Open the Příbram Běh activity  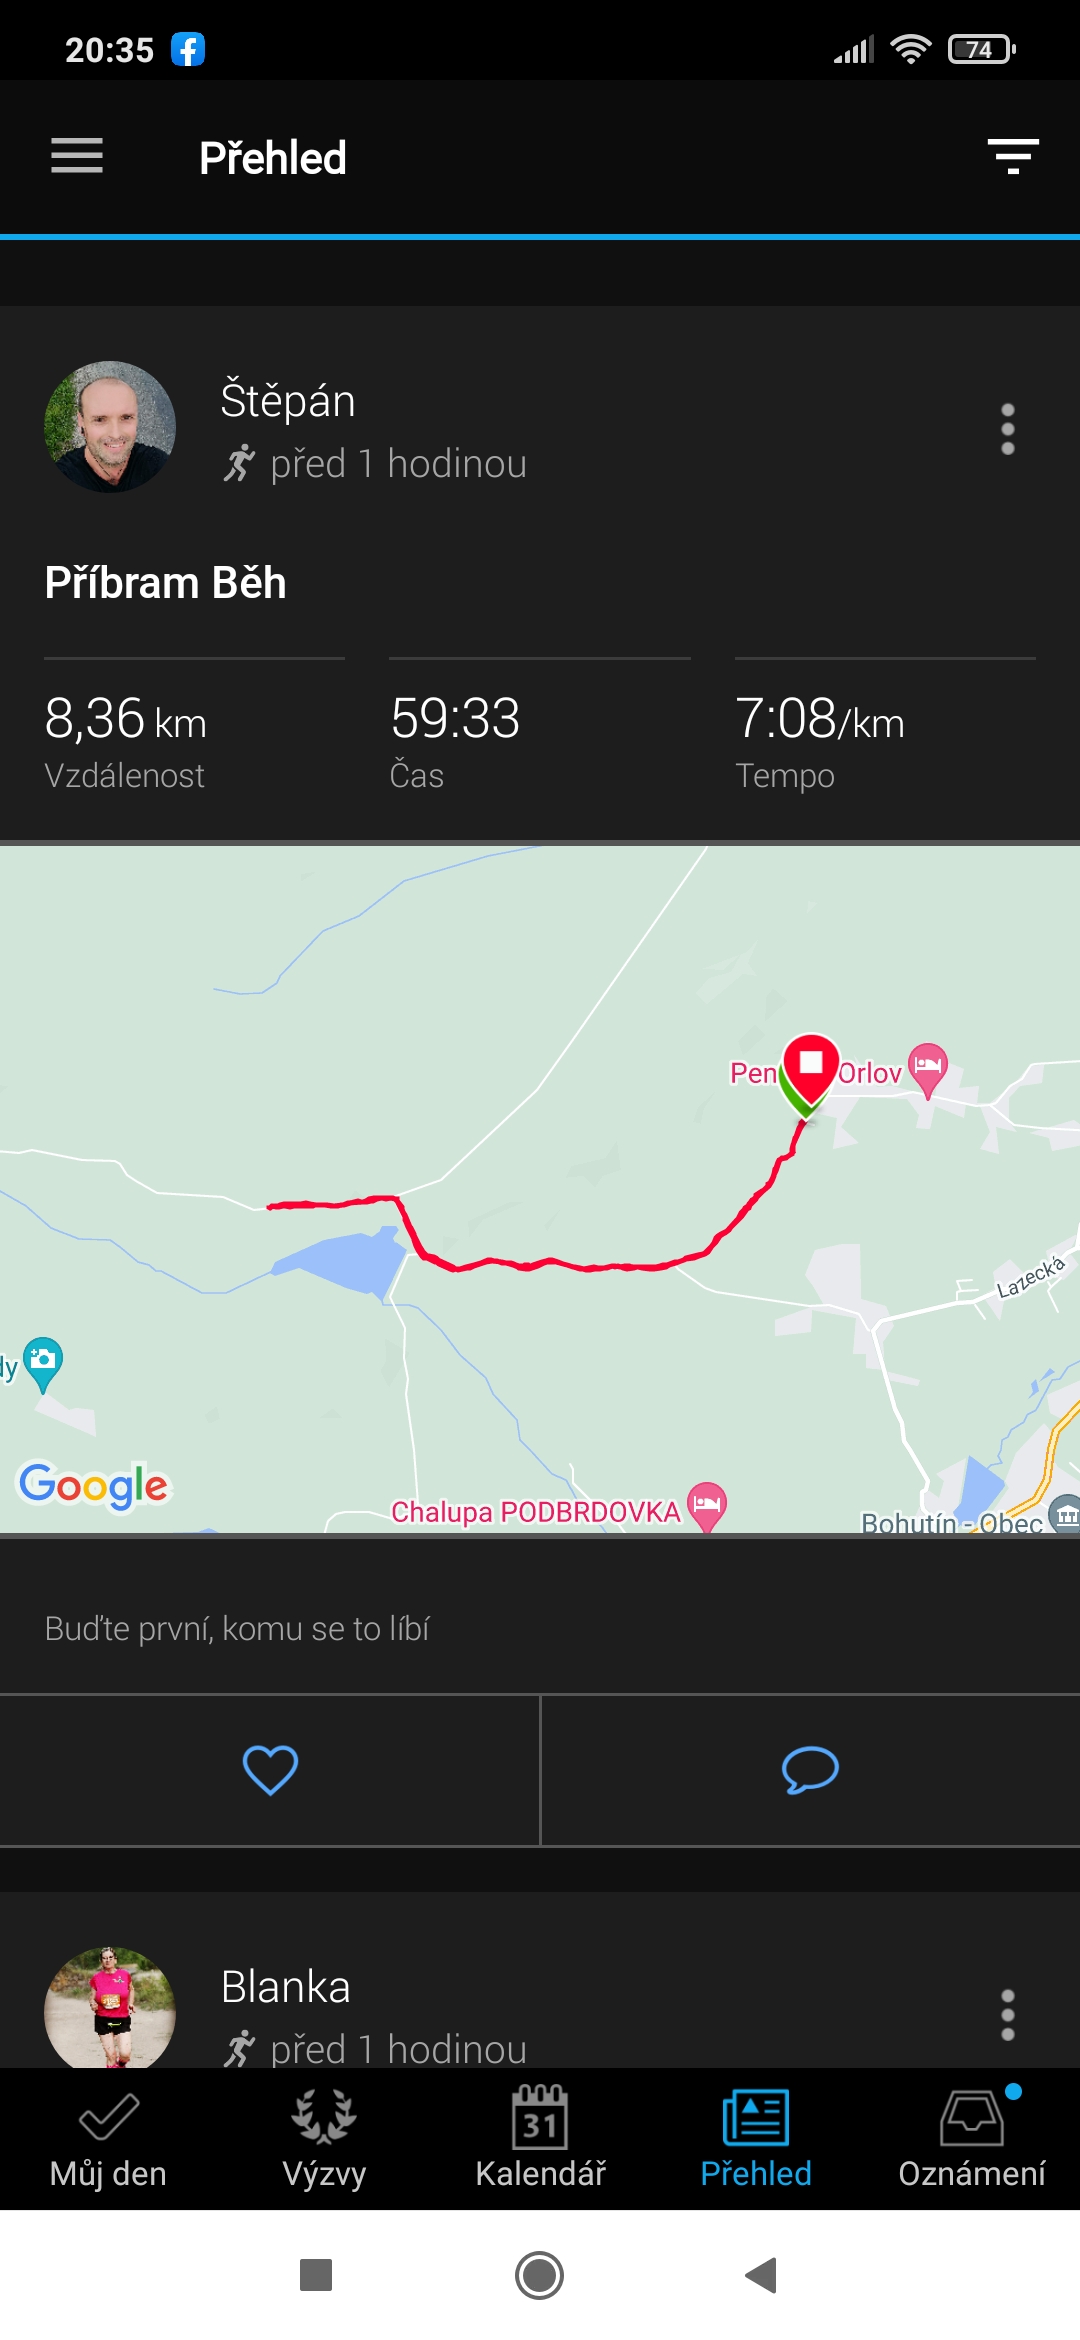pyautogui.click(x=166, y=583)
